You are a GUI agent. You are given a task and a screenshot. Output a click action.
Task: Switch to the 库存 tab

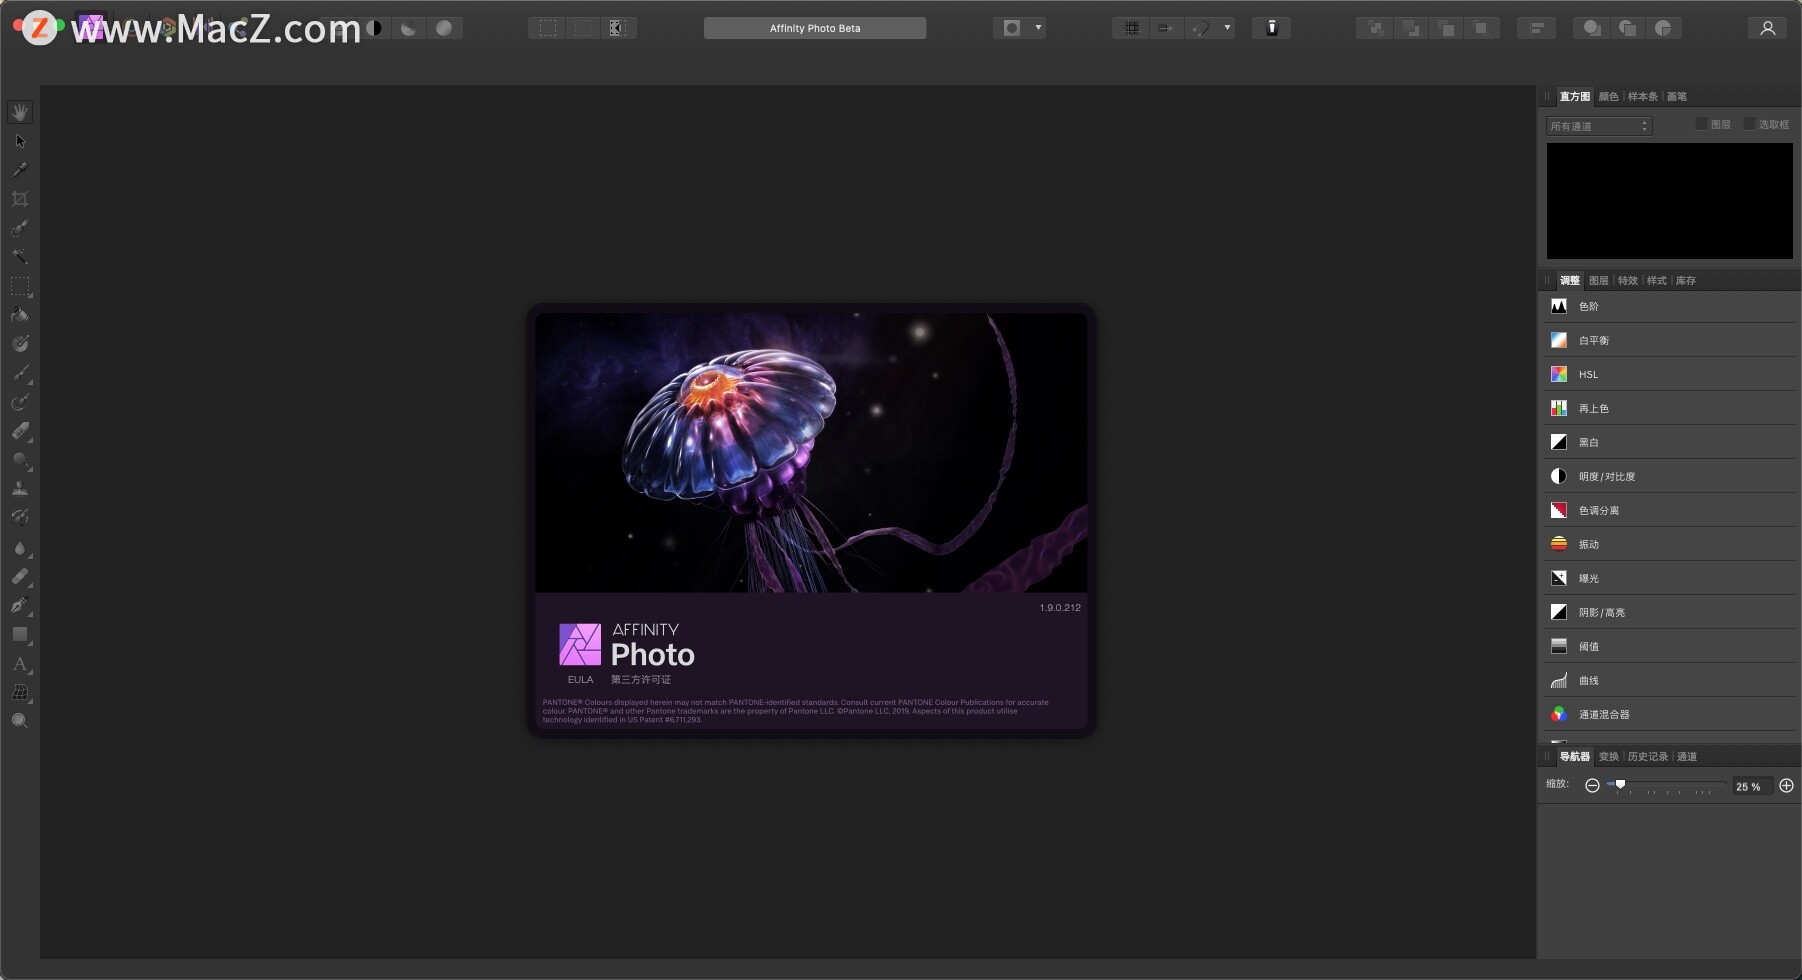pyautogui.click(x=1686, y=281)
